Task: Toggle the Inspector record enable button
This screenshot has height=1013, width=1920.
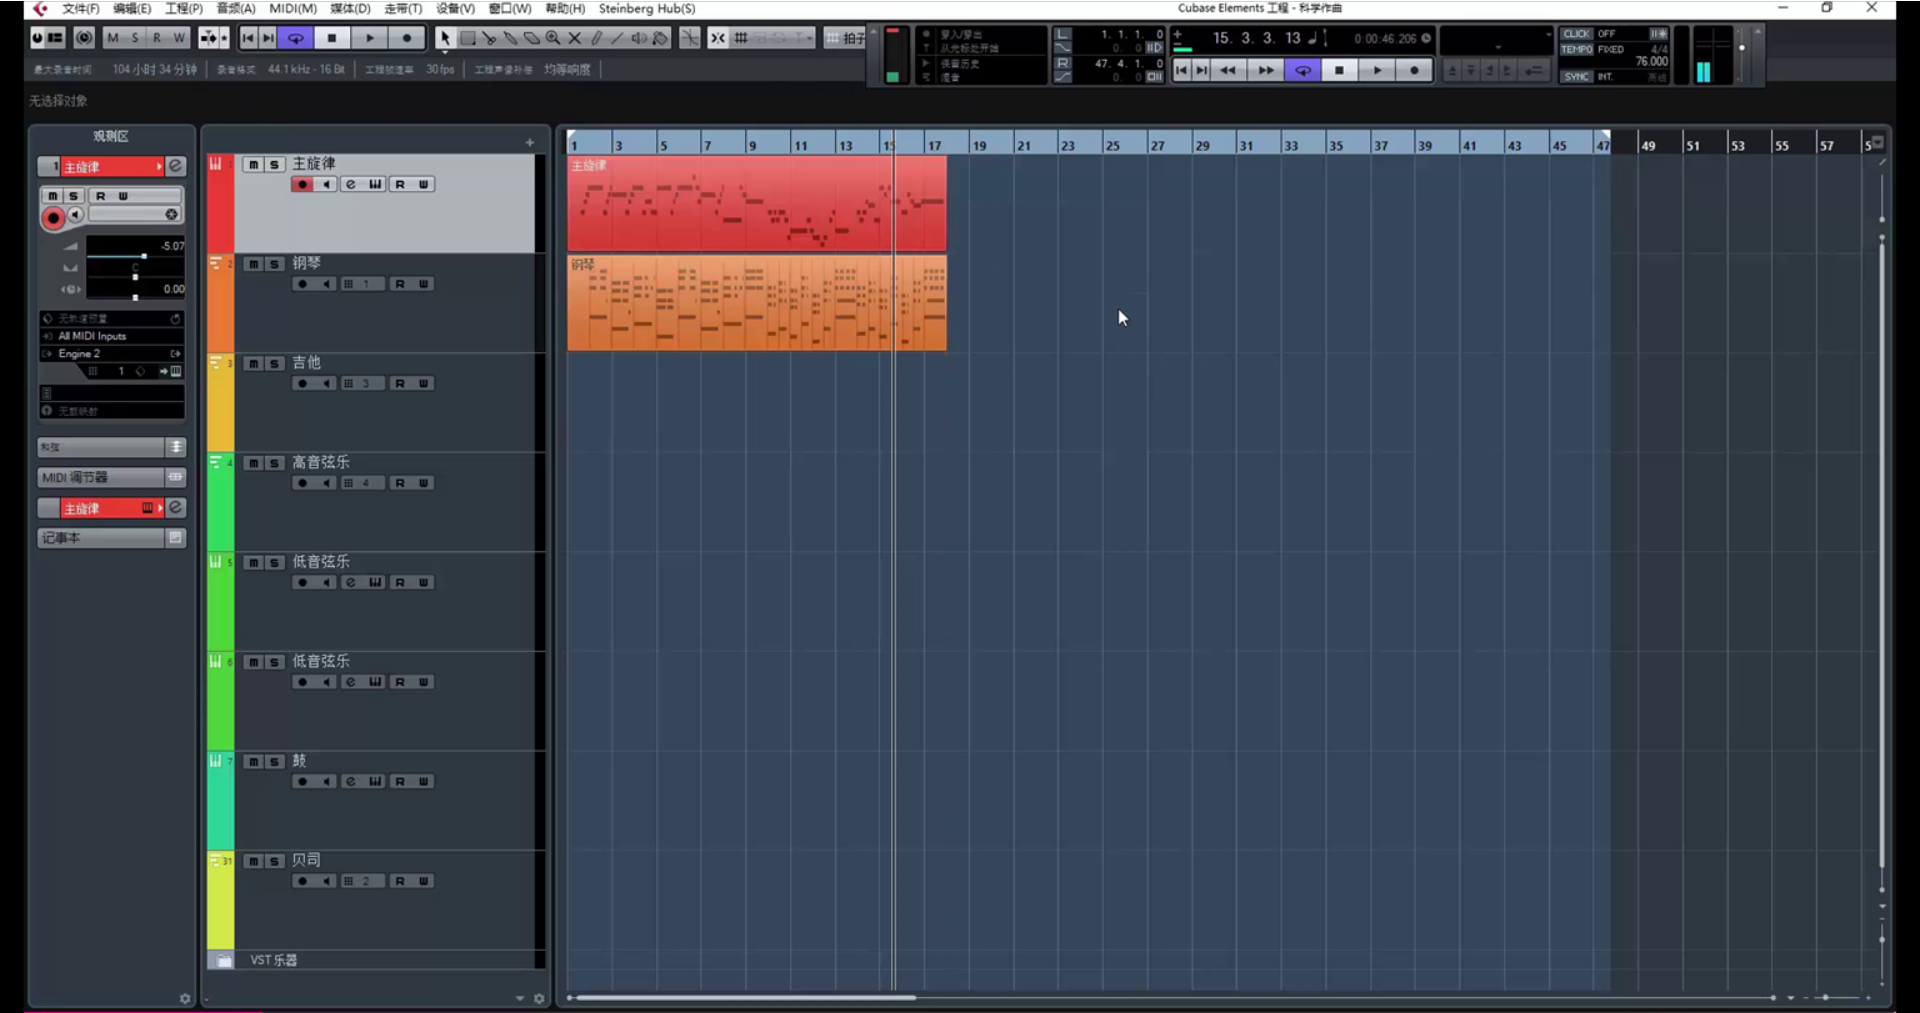Action: 53,218
